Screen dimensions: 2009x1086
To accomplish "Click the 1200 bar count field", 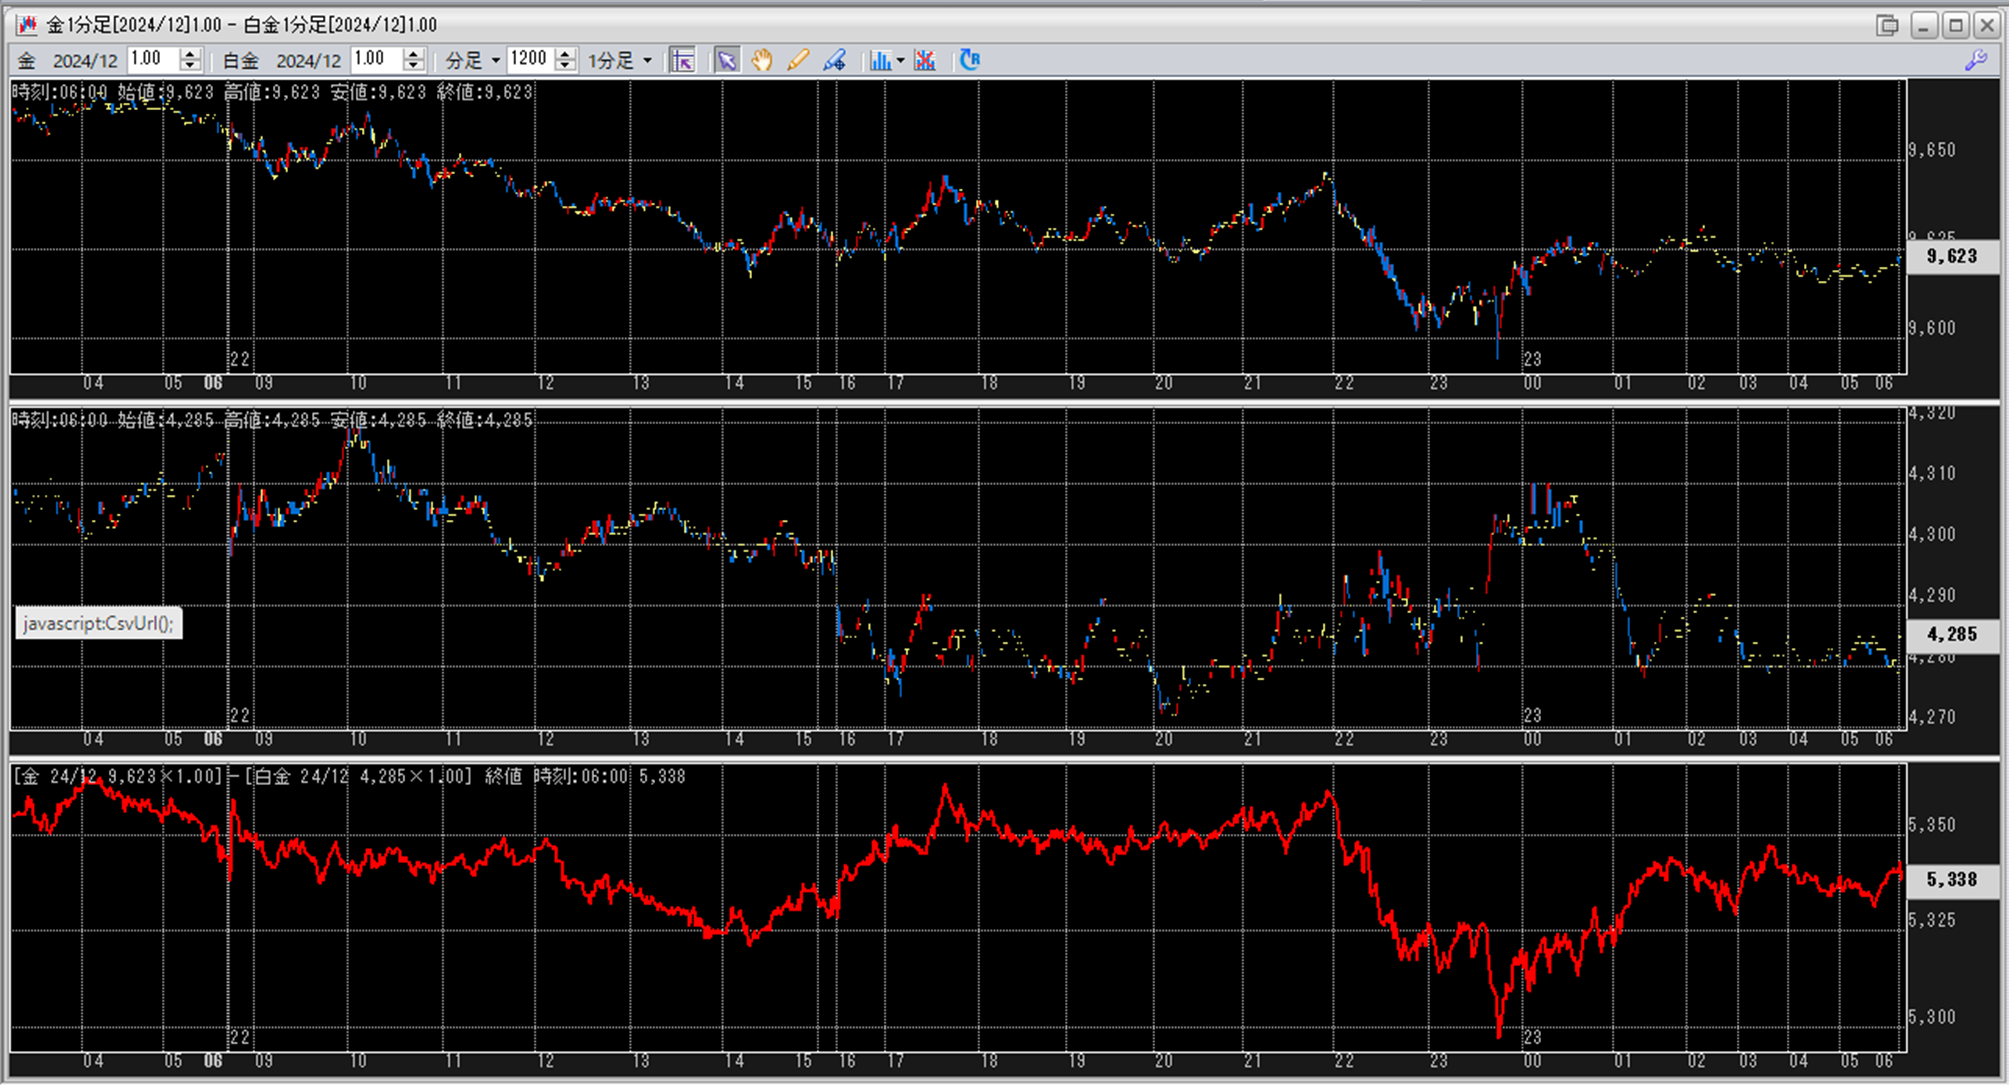I will [x=529, y=59].
